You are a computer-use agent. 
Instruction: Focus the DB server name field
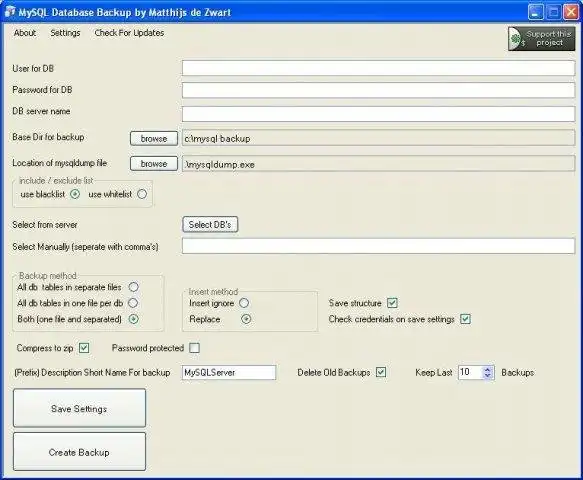point(379,114)
